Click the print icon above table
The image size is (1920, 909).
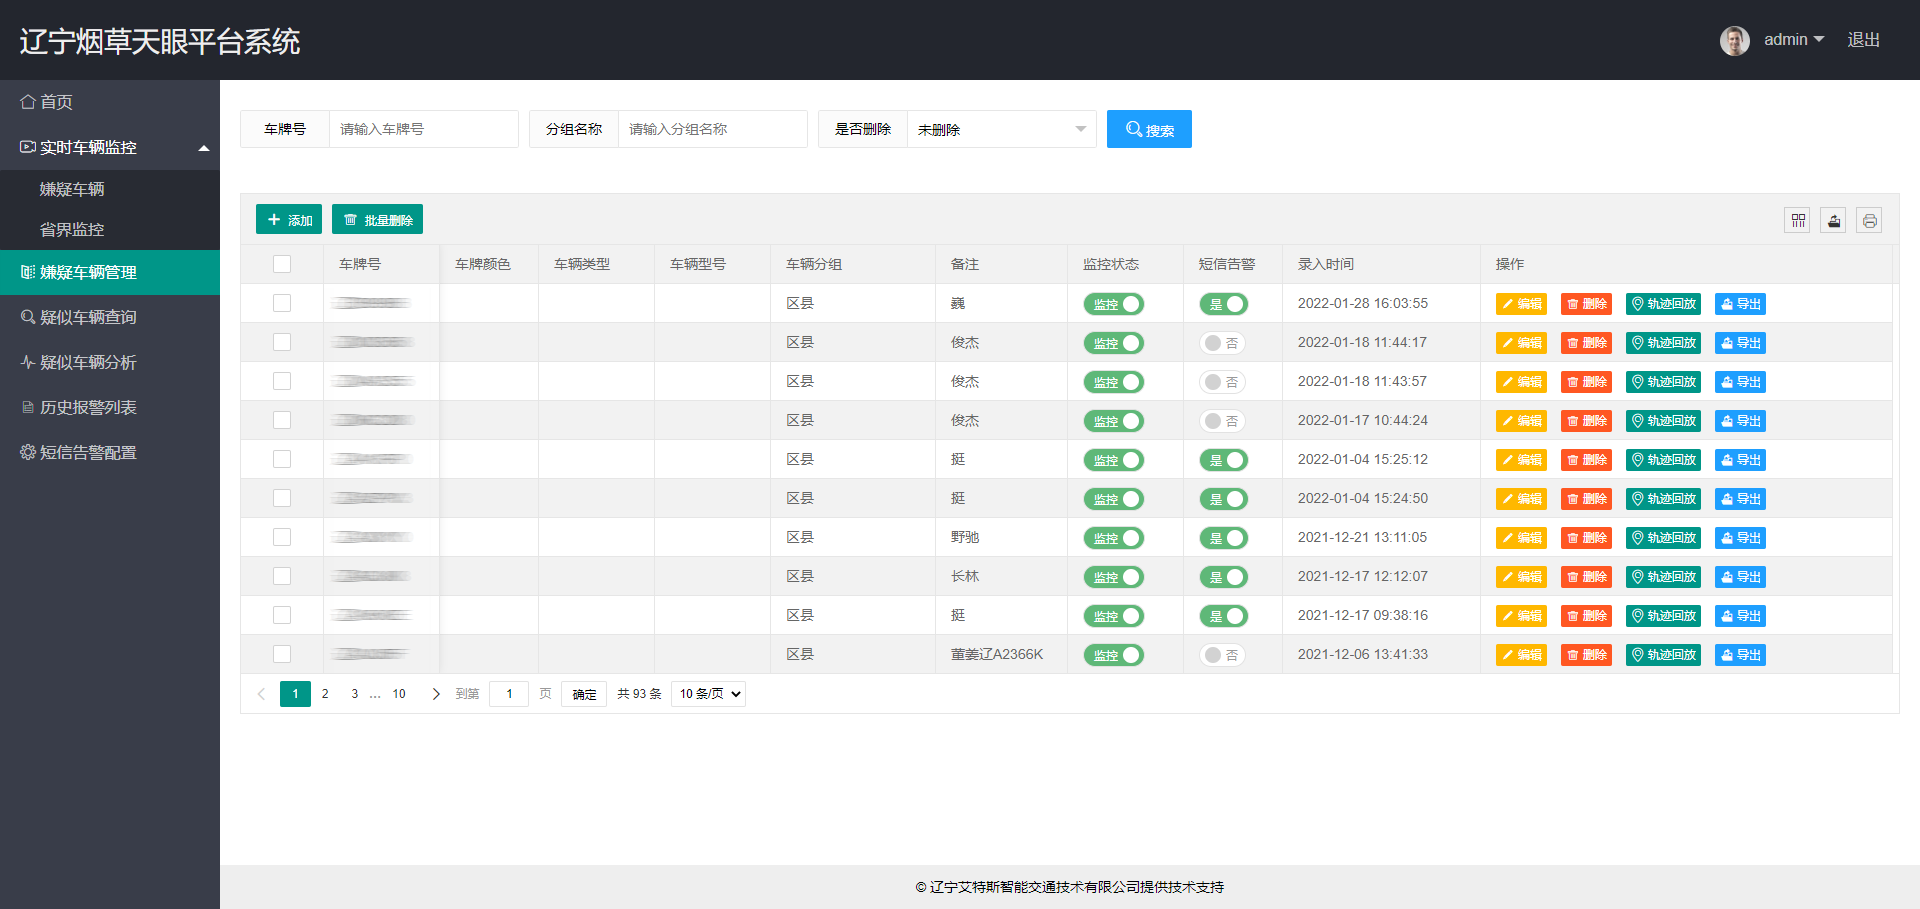tap(1869, 220)
